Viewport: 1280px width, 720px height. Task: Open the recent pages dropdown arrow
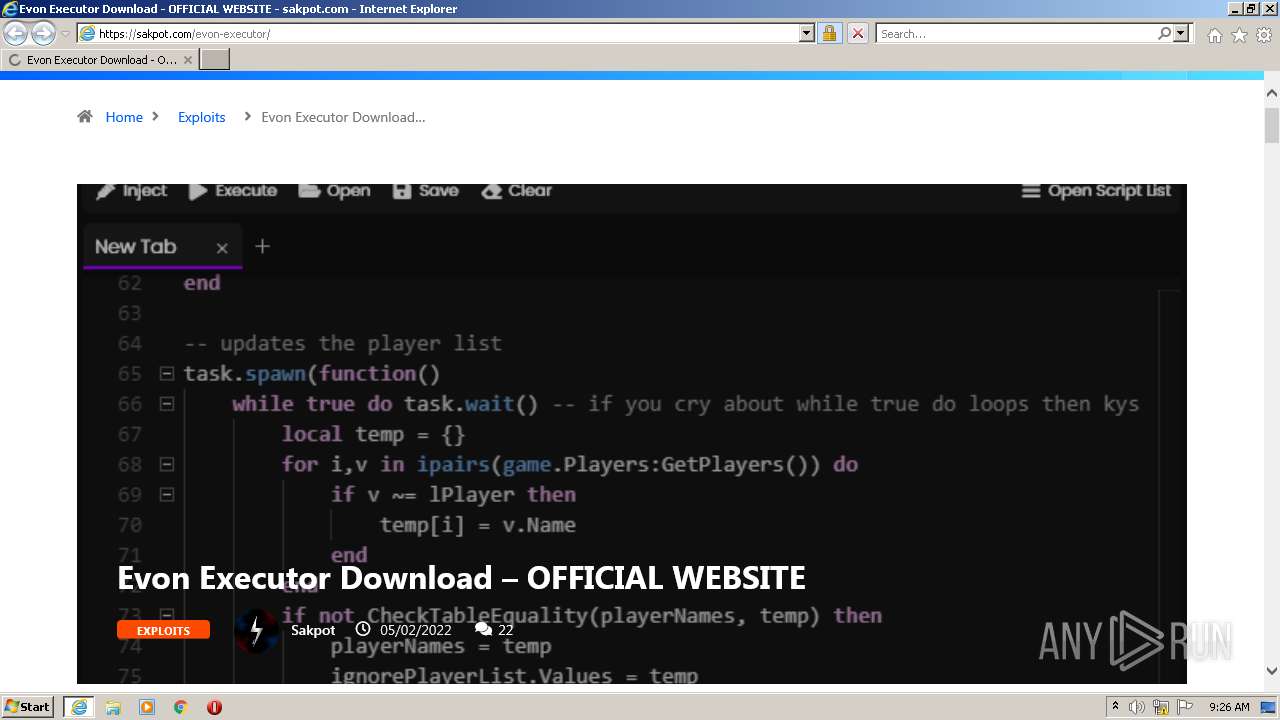(x=65, y=34)
